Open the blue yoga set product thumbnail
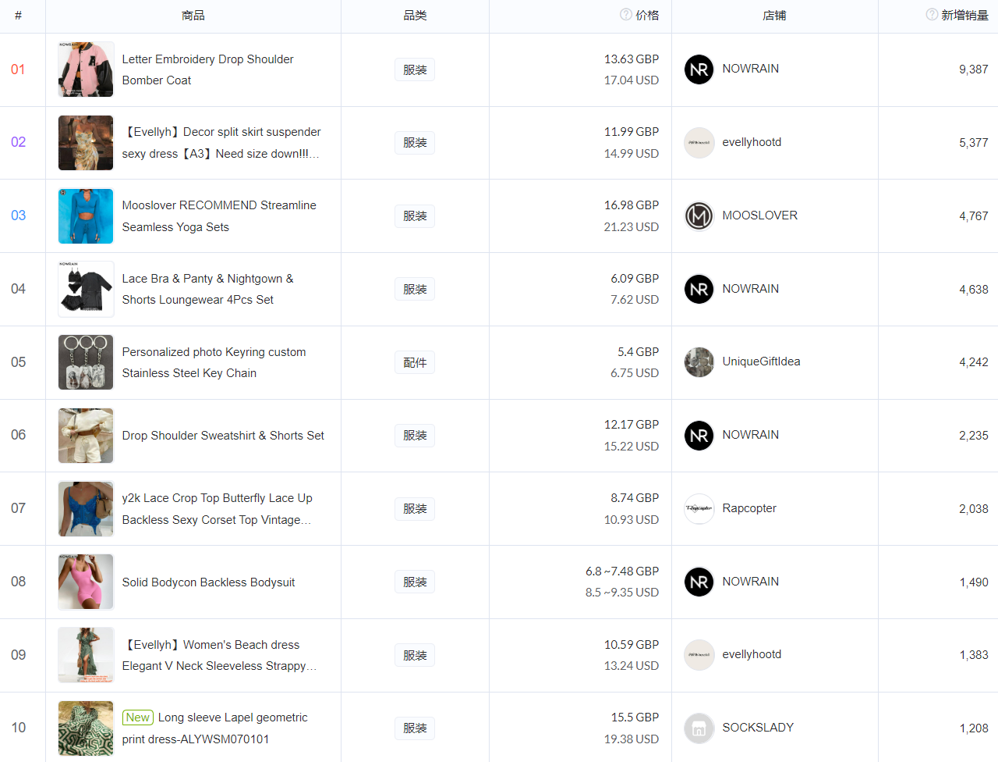The height and width of the screenshot is (762, 998). click(x=86, y=215)
